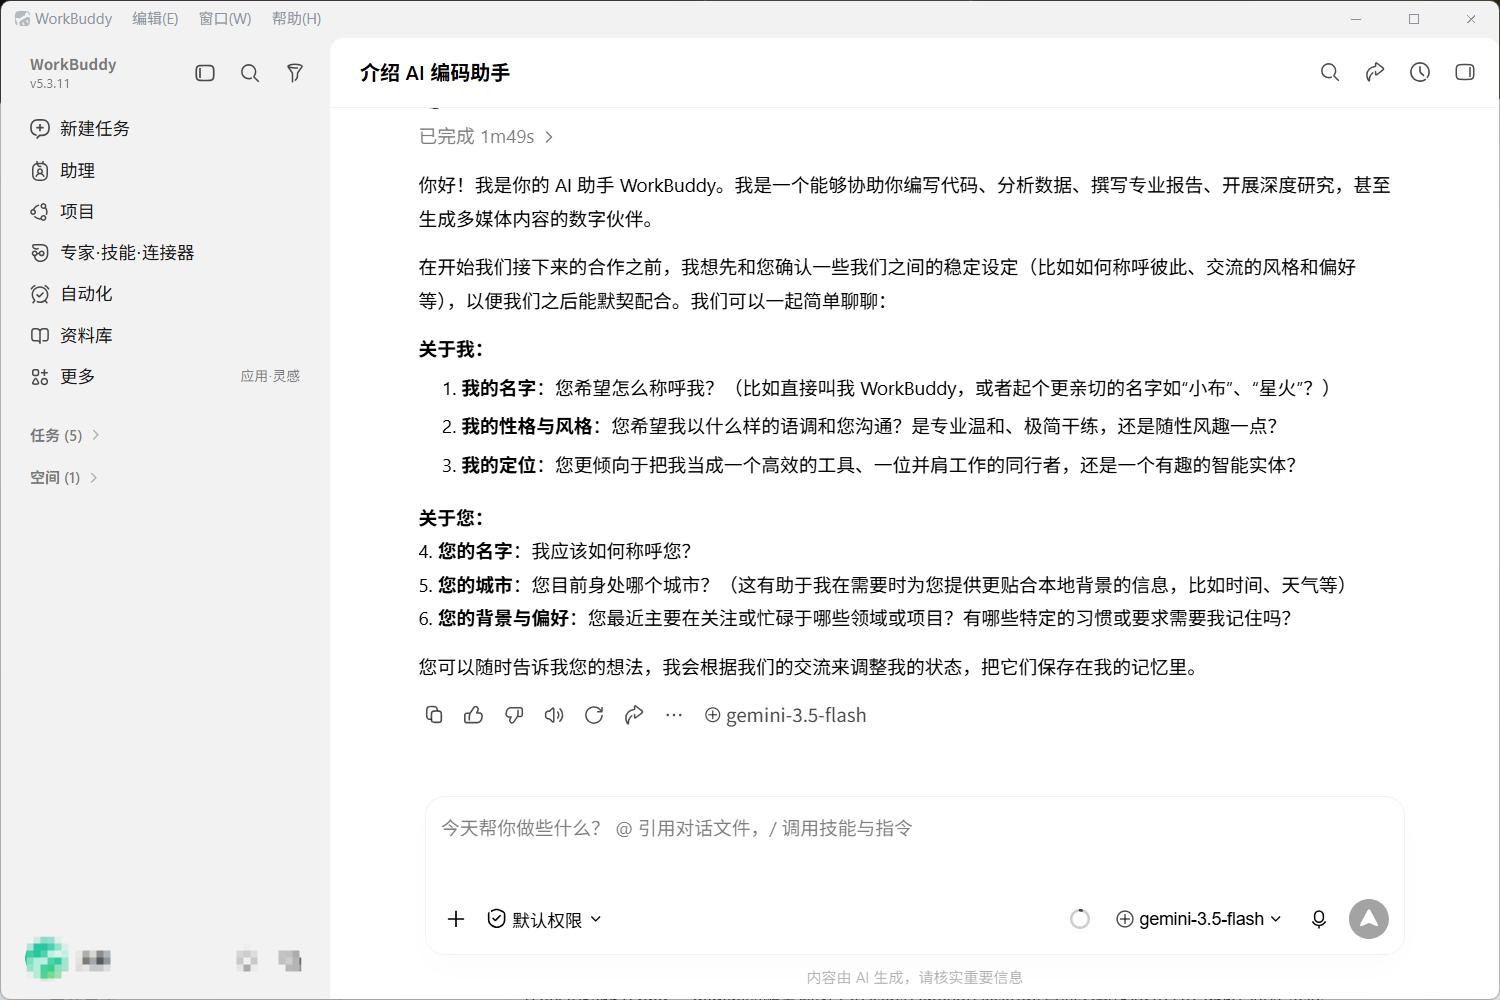Read the reply aloud speaker icon
1500x1000 pixels.
[x=554, y=715]
